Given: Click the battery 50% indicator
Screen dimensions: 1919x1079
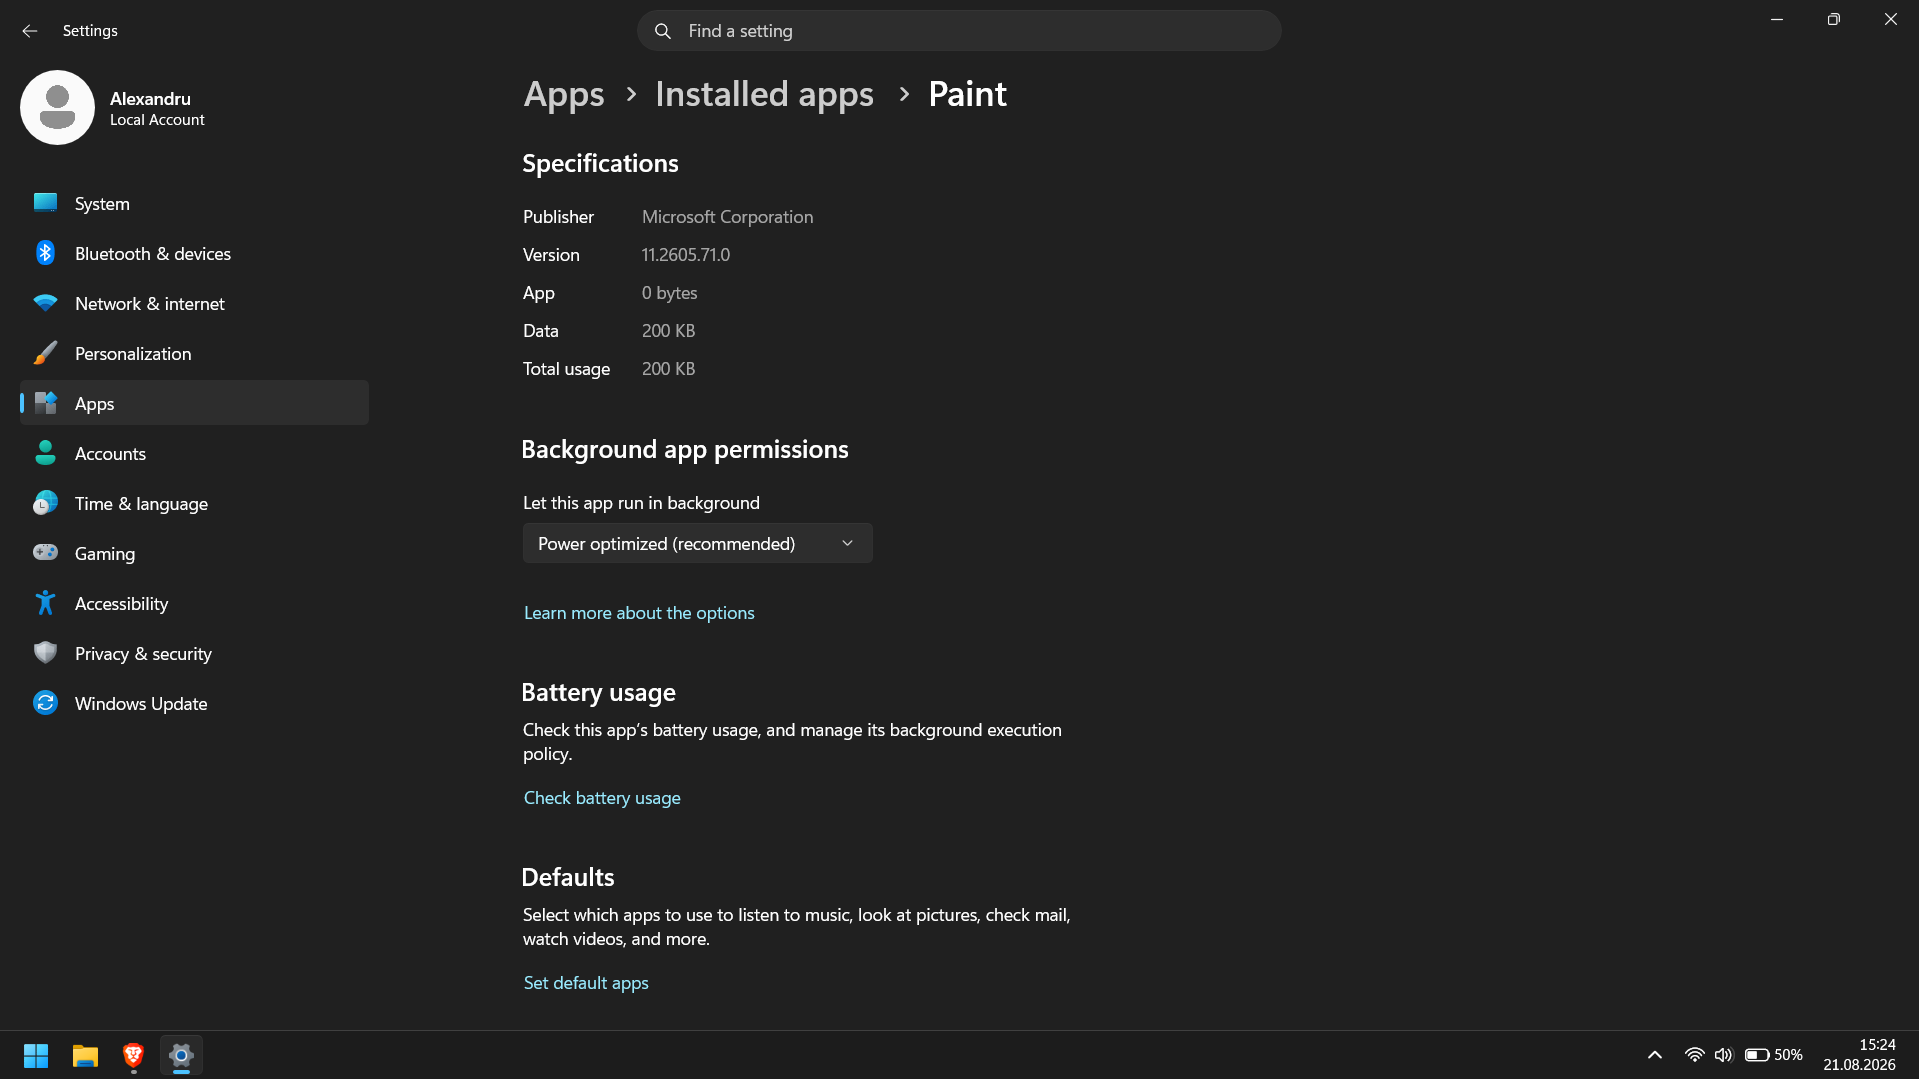Looking at the screenshot, I should [x=1773, y=1055].
